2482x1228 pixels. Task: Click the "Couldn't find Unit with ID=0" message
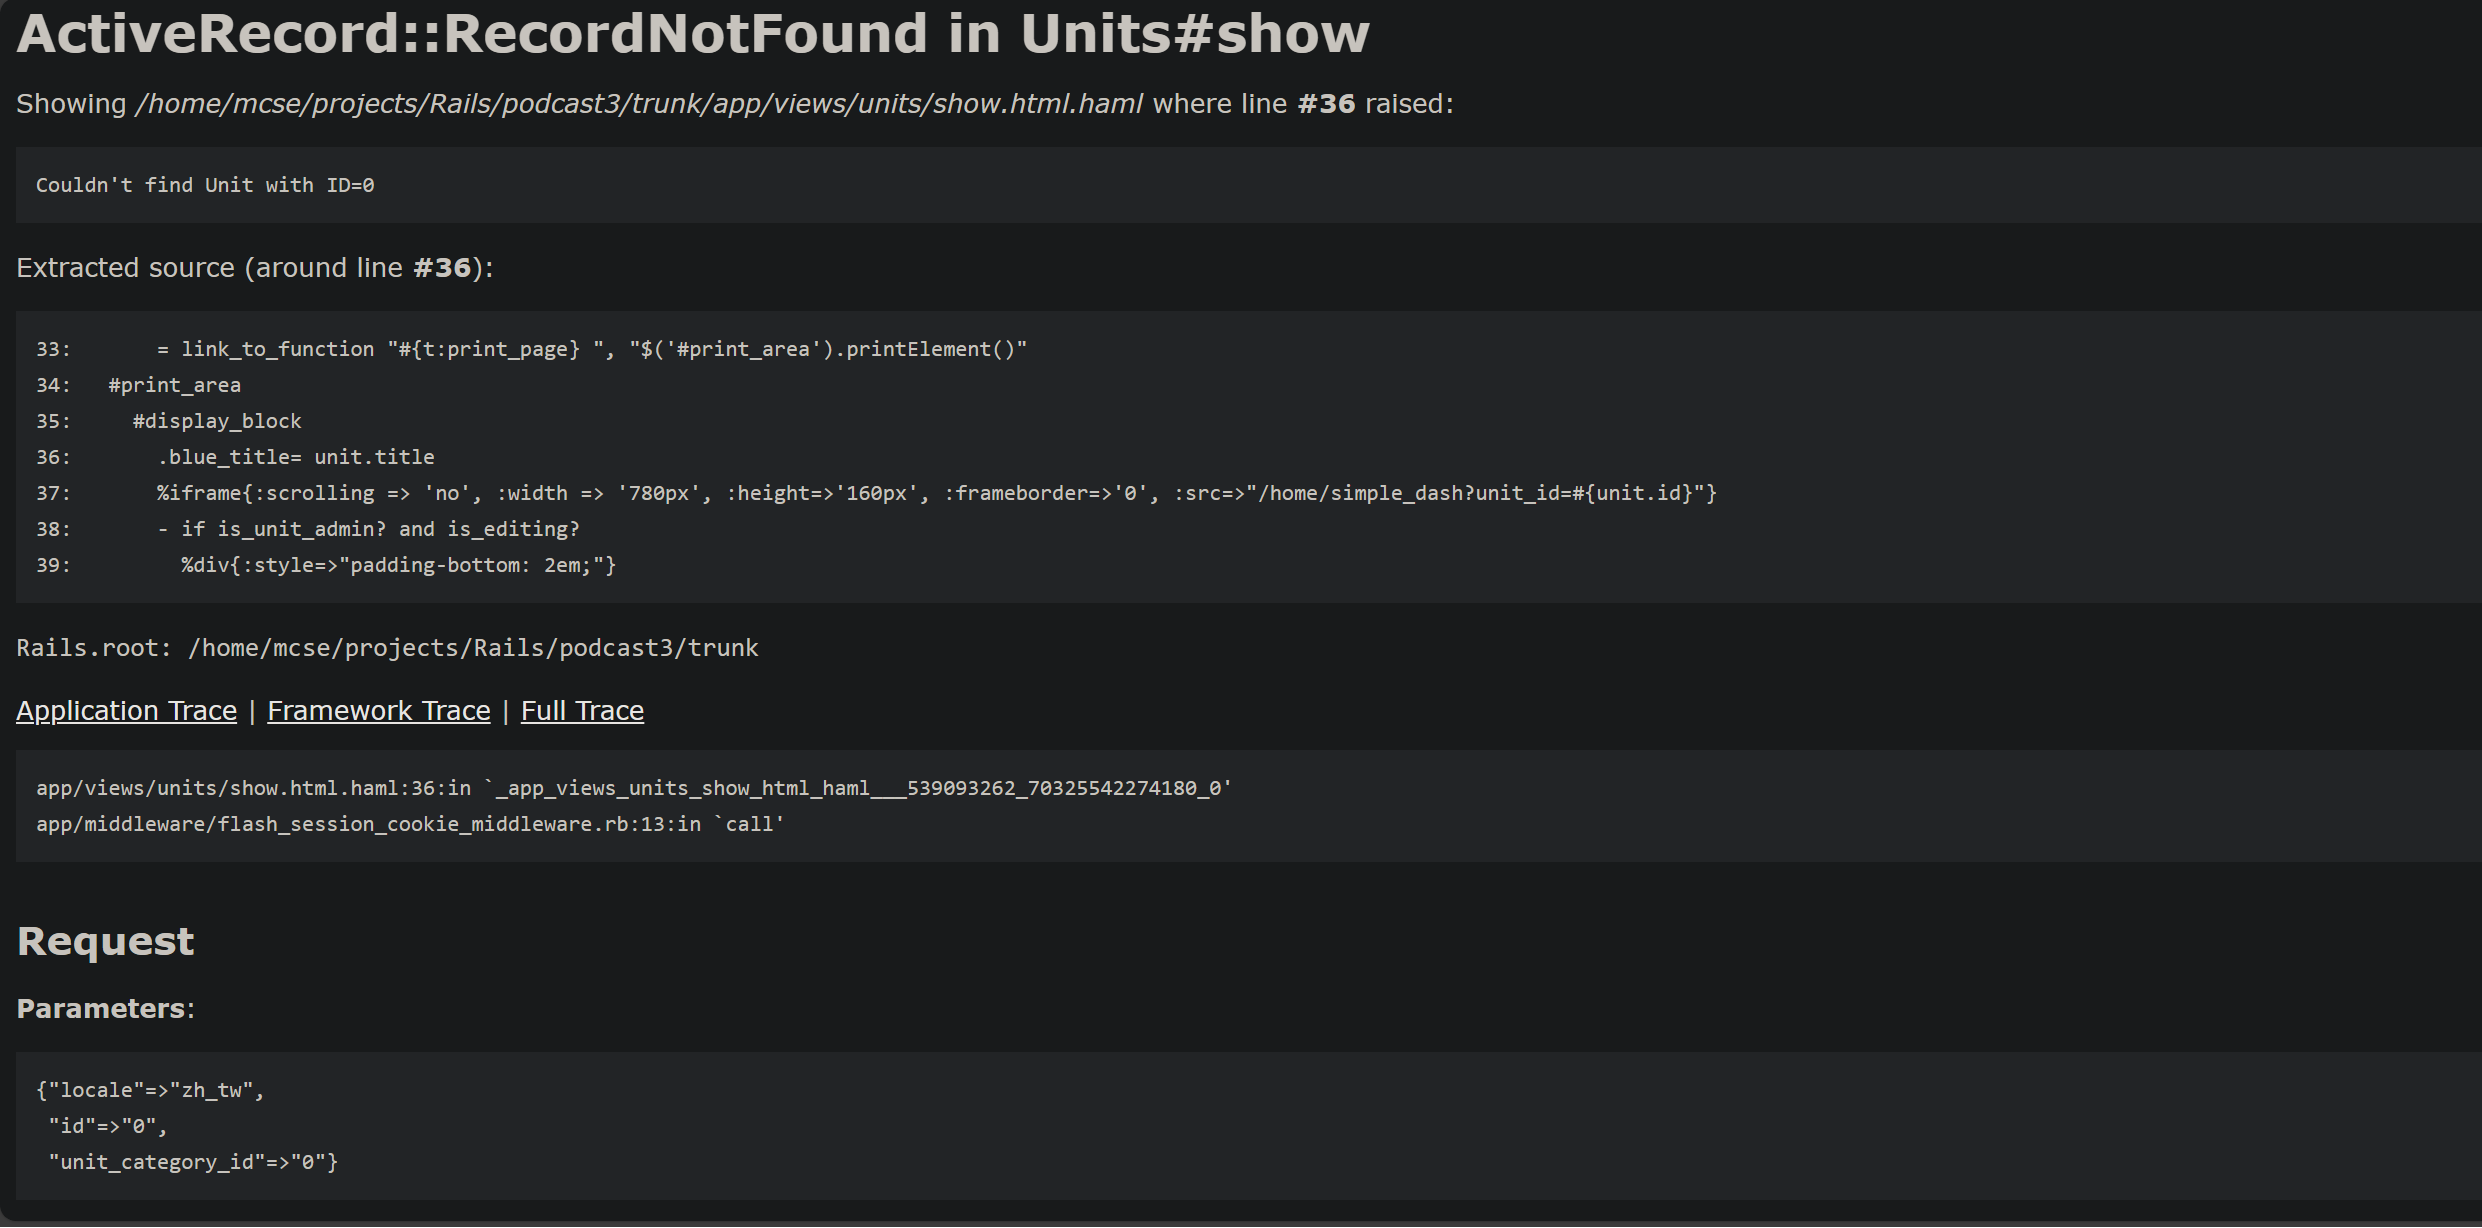tap(205, 185)
